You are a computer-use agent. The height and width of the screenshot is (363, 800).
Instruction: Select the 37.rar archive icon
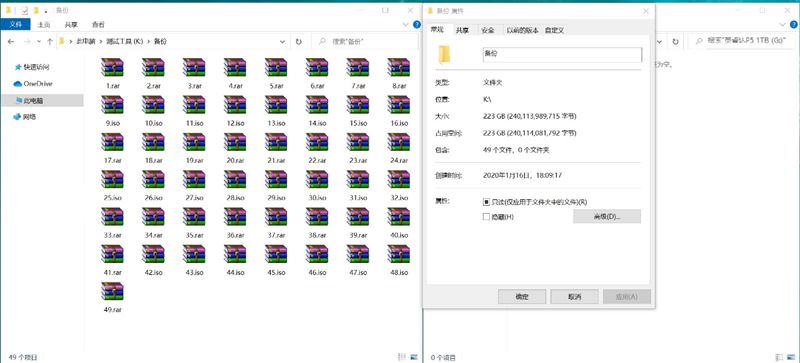[276, 217]
